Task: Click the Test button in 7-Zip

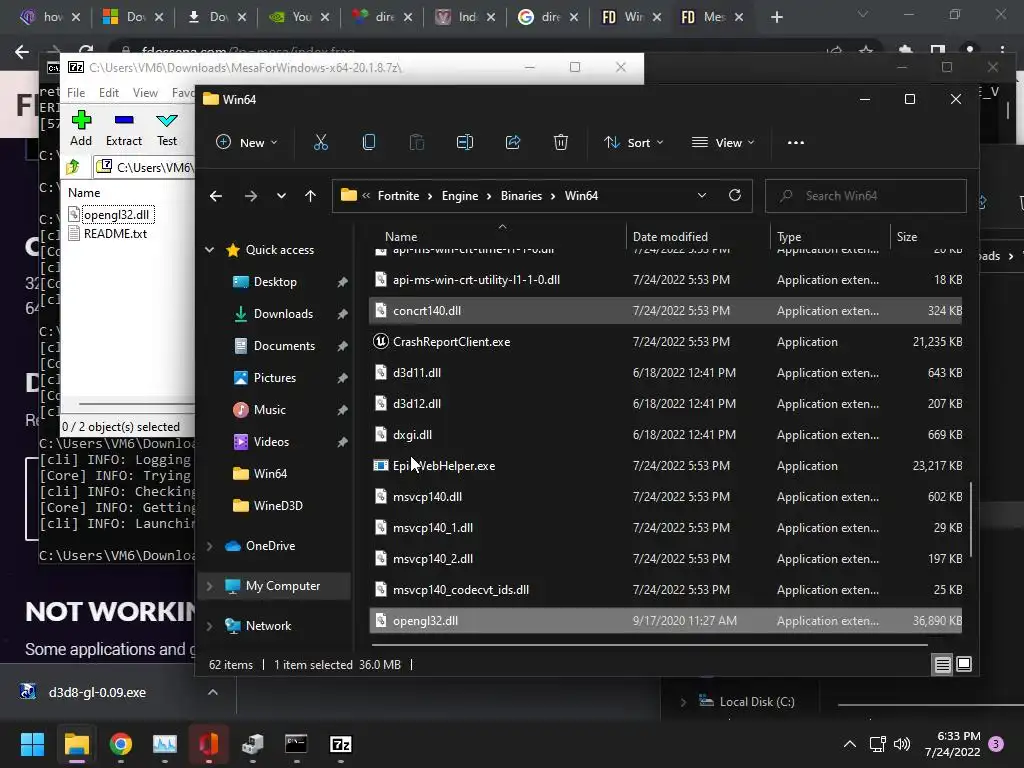Action: click(x=167, y=129)
